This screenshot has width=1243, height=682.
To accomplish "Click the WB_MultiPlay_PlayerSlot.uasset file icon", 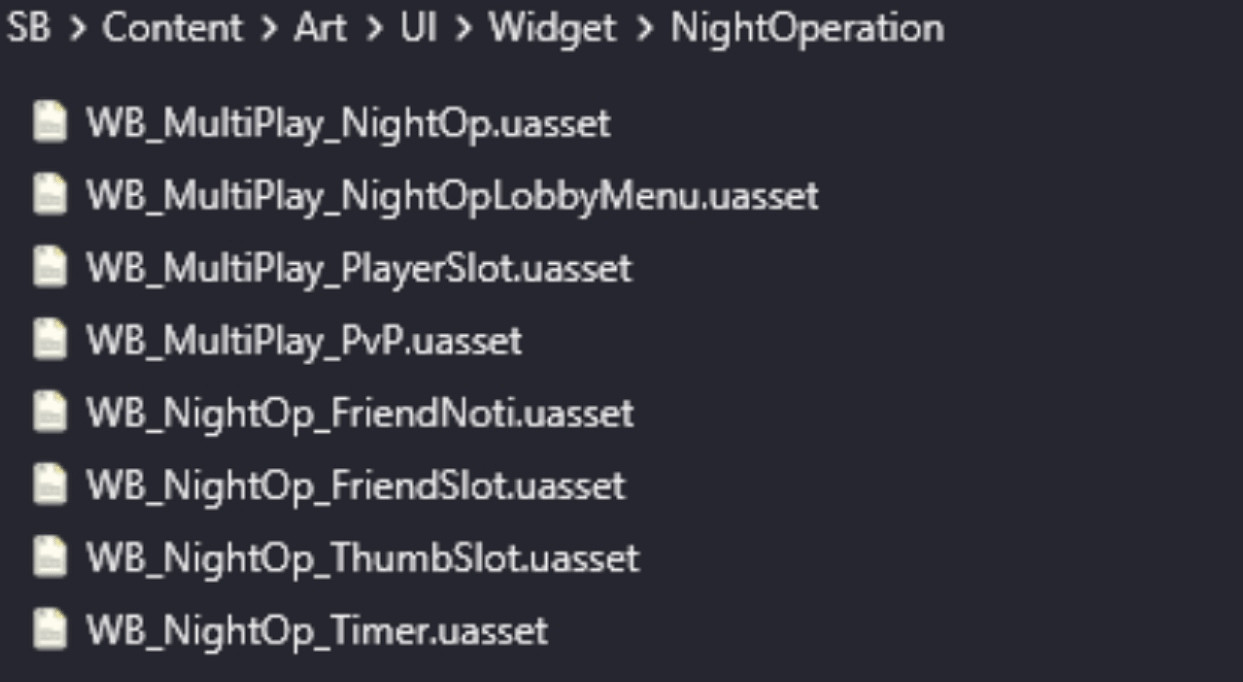I will click(x=49, y=268).
